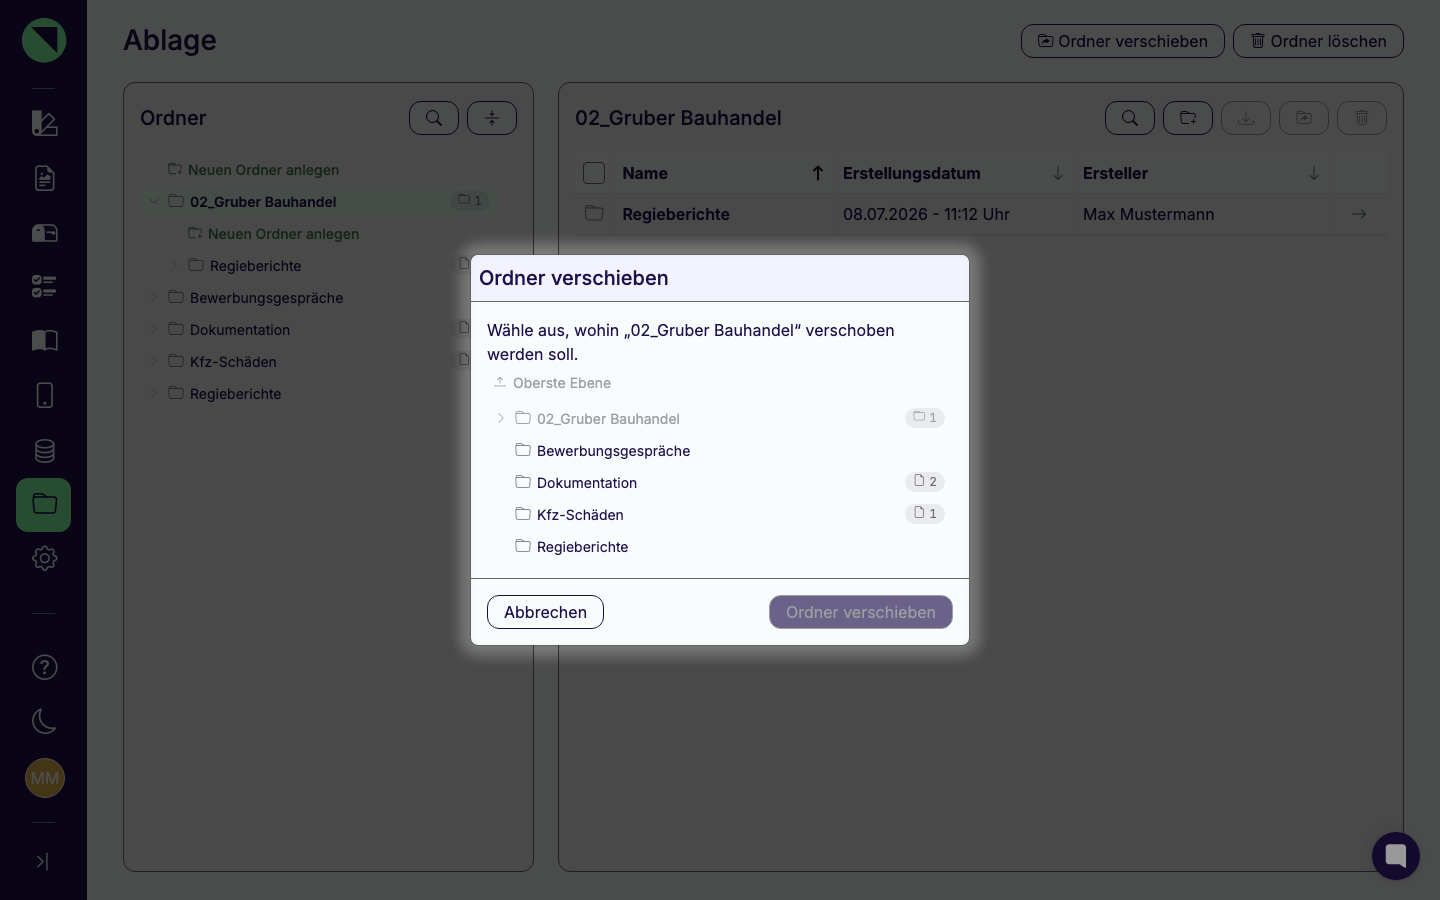Screen dimensions: 1440x900
Task: Collapse all folders in Ordner panel
Action: (x=492, y=118)
